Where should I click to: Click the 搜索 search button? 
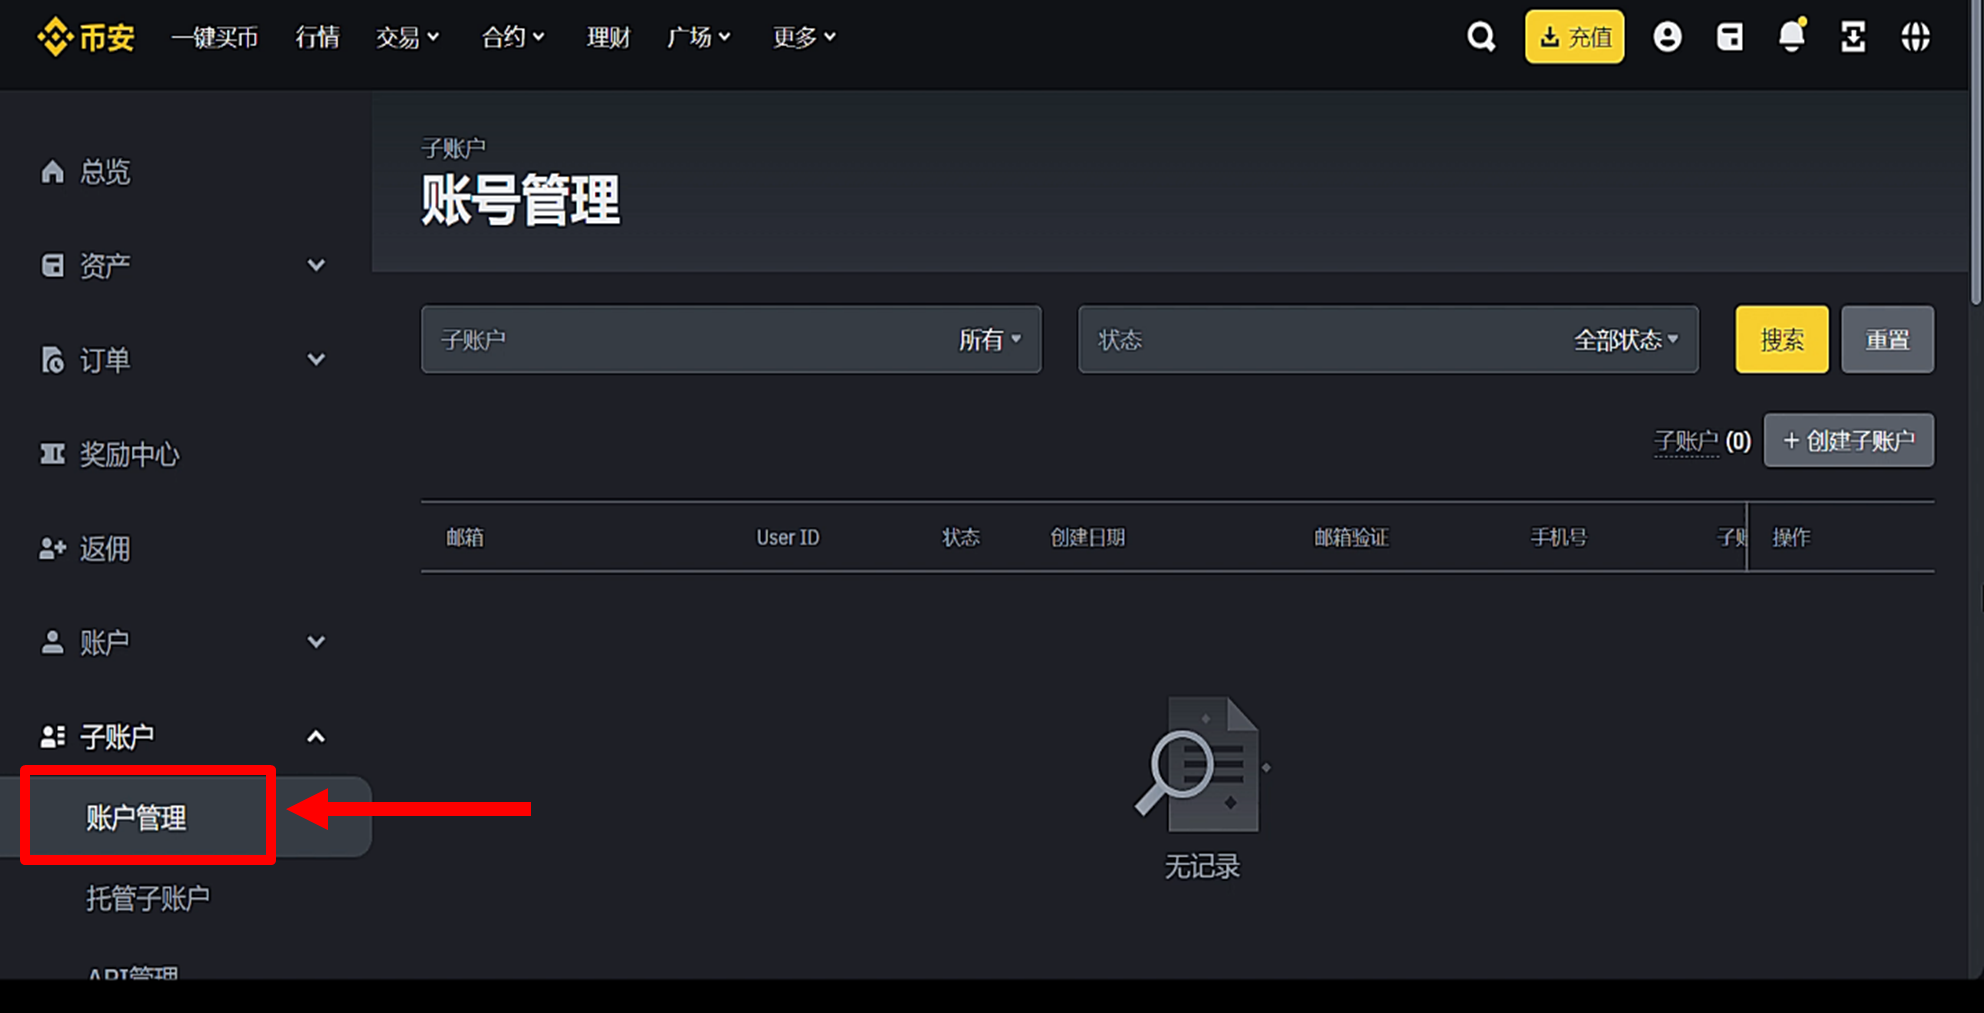(1781, 339)
